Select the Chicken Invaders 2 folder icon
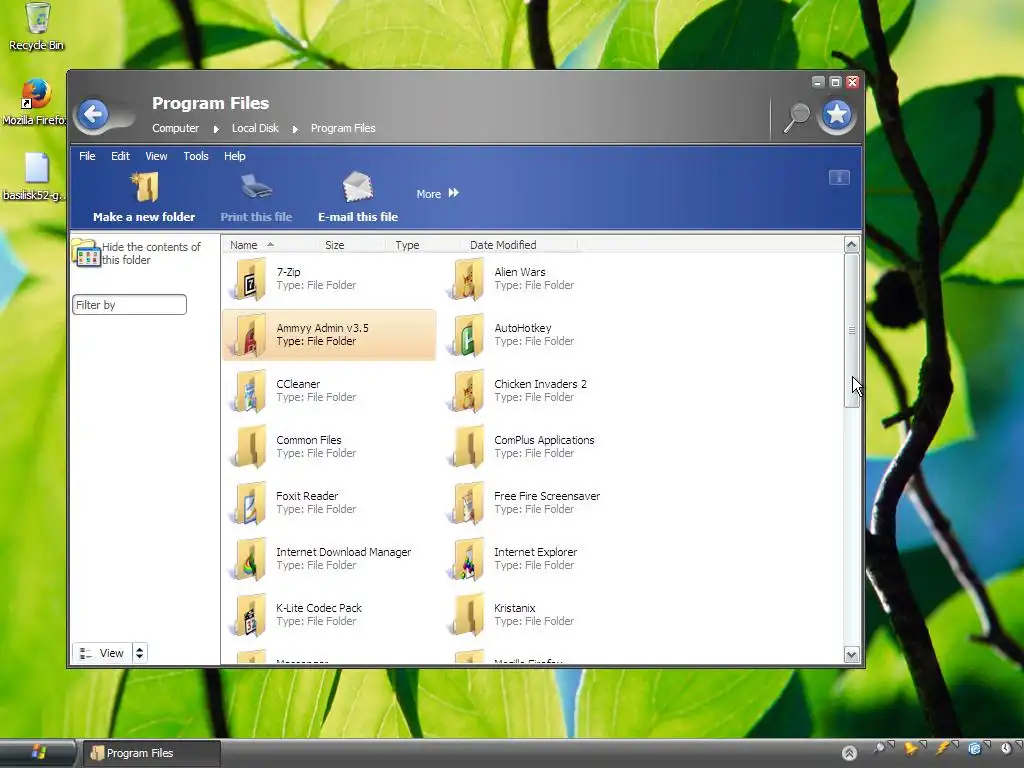The image size is (1024, 768). tap(467, 392)
